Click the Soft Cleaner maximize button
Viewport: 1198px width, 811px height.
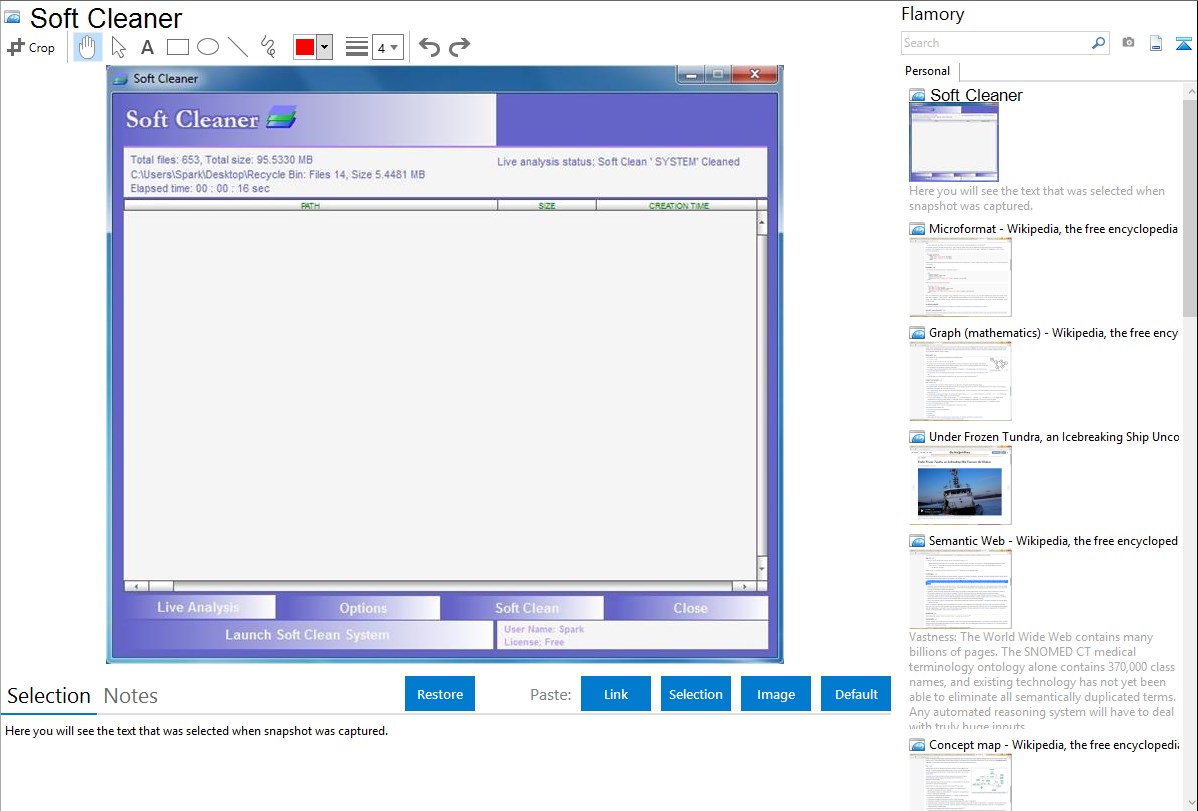717,74
